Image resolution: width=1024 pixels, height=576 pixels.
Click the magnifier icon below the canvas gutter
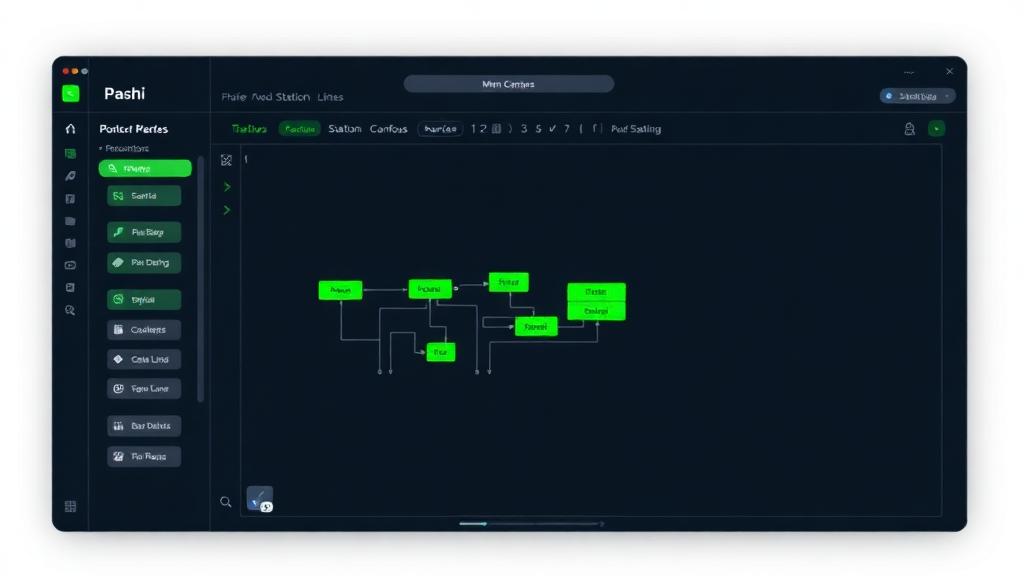pyautogui.click(x=226, y=502)
